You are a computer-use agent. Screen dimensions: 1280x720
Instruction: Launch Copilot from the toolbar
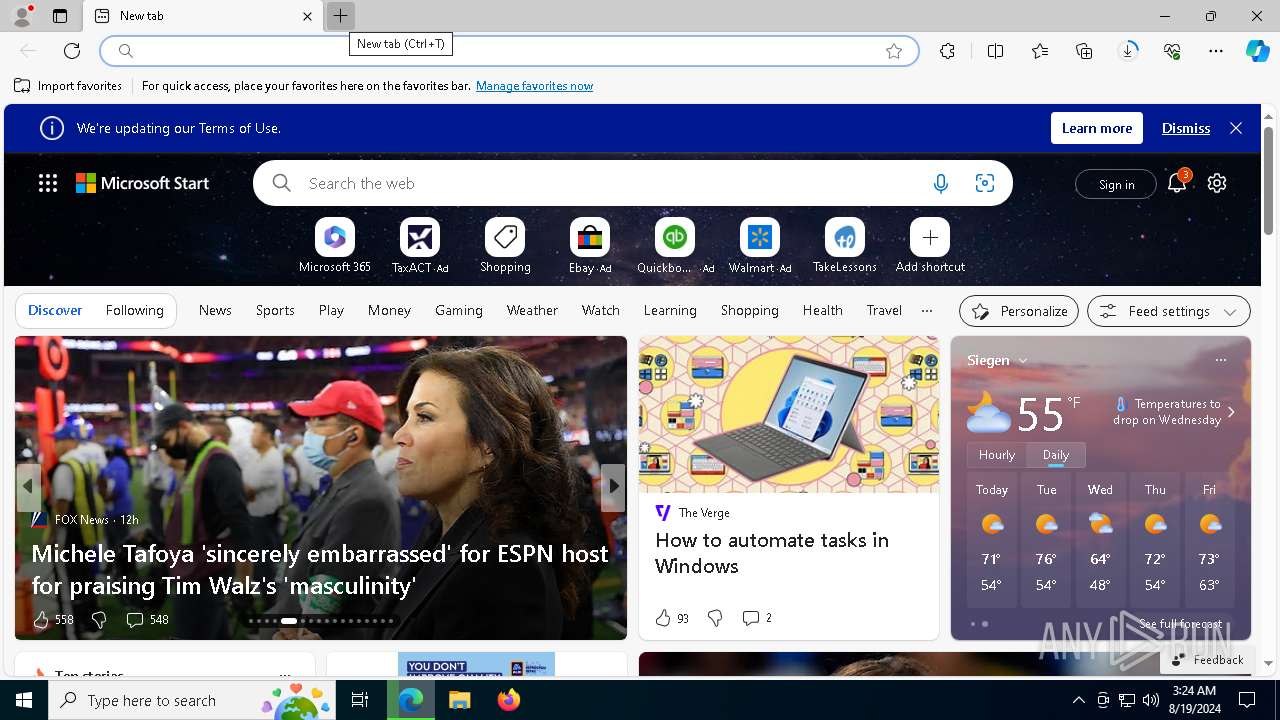pyautogui.click(x=1257, y=51)
